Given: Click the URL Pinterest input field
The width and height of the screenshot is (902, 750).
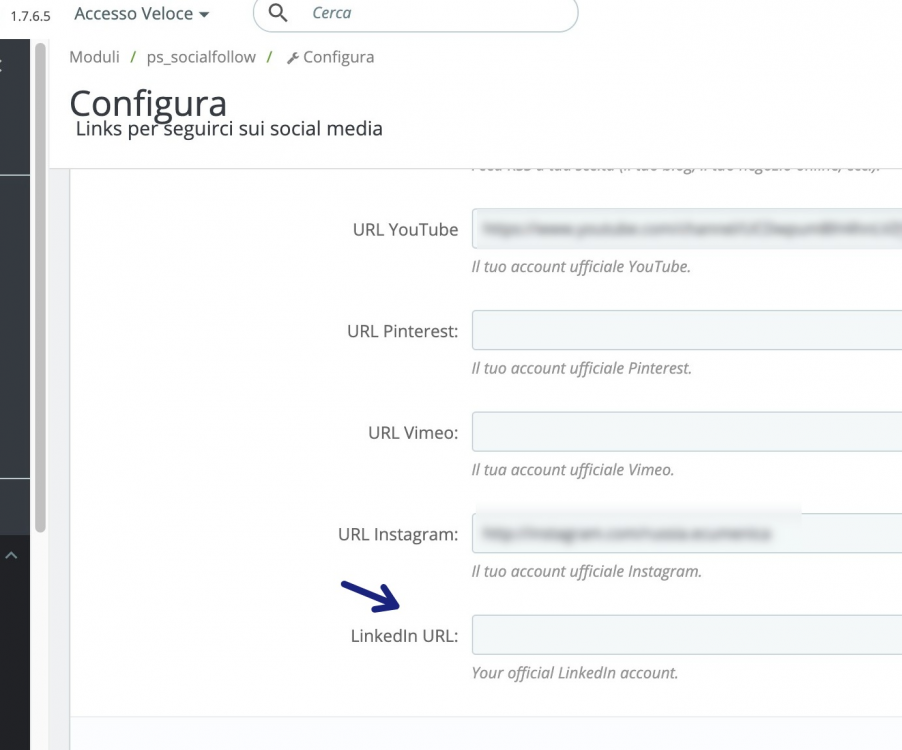Looking at the screenshot, I should point(687,330).
